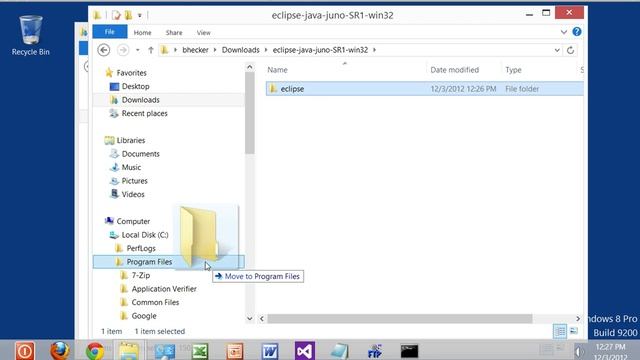Click Downloads in the address path
This screenshot has width=640, height=360.
[240, 50]
